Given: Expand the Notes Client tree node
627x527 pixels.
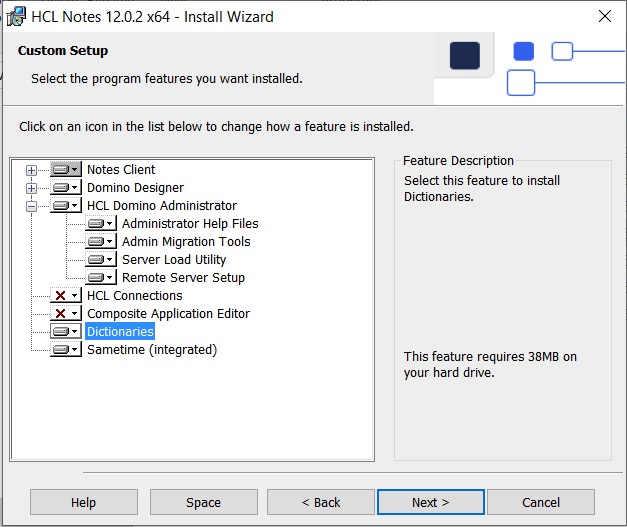Looking at the screenshot, I should (x=31, y=170).
